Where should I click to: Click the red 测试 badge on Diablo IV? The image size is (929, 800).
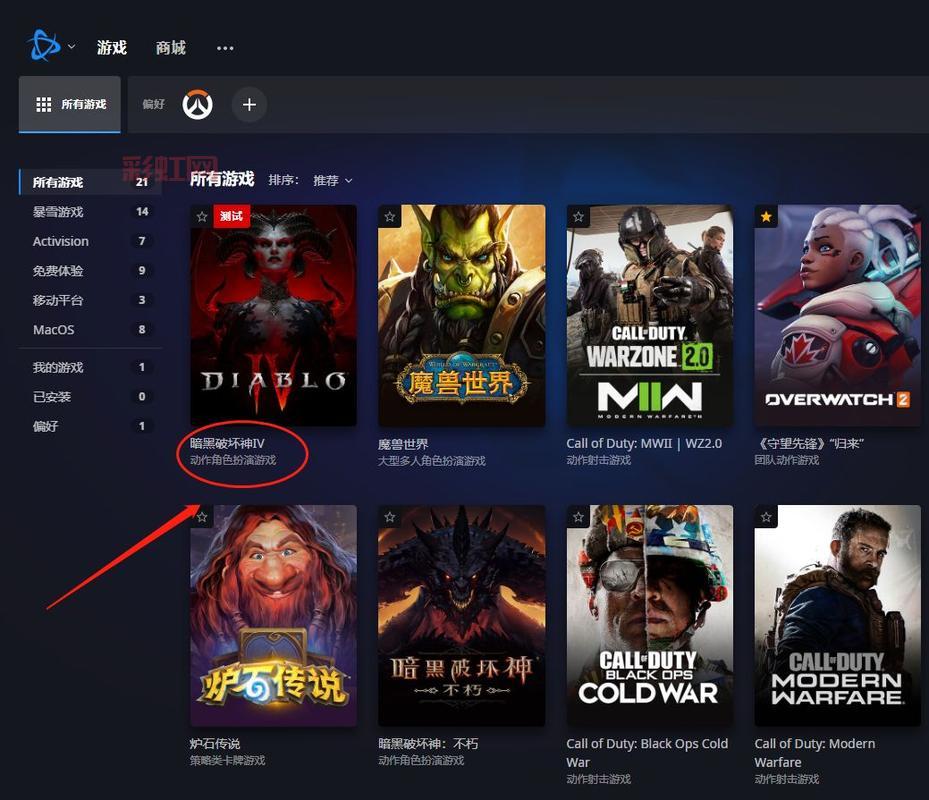232,216
